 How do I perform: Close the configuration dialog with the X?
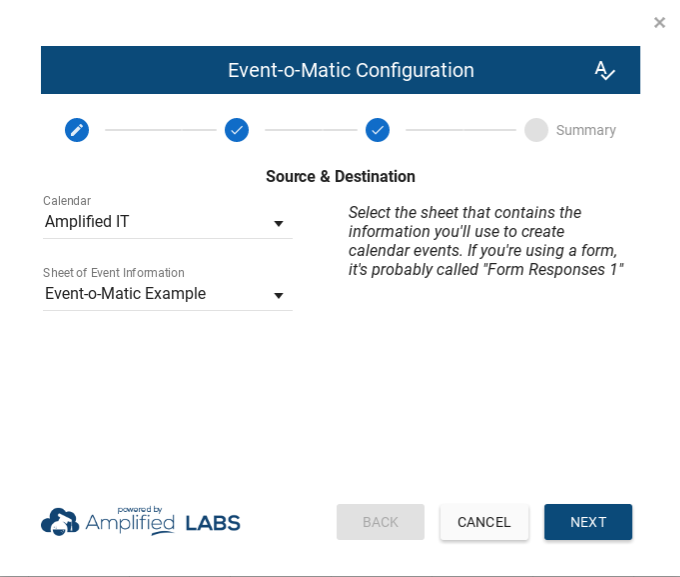(x=659, y=22)
